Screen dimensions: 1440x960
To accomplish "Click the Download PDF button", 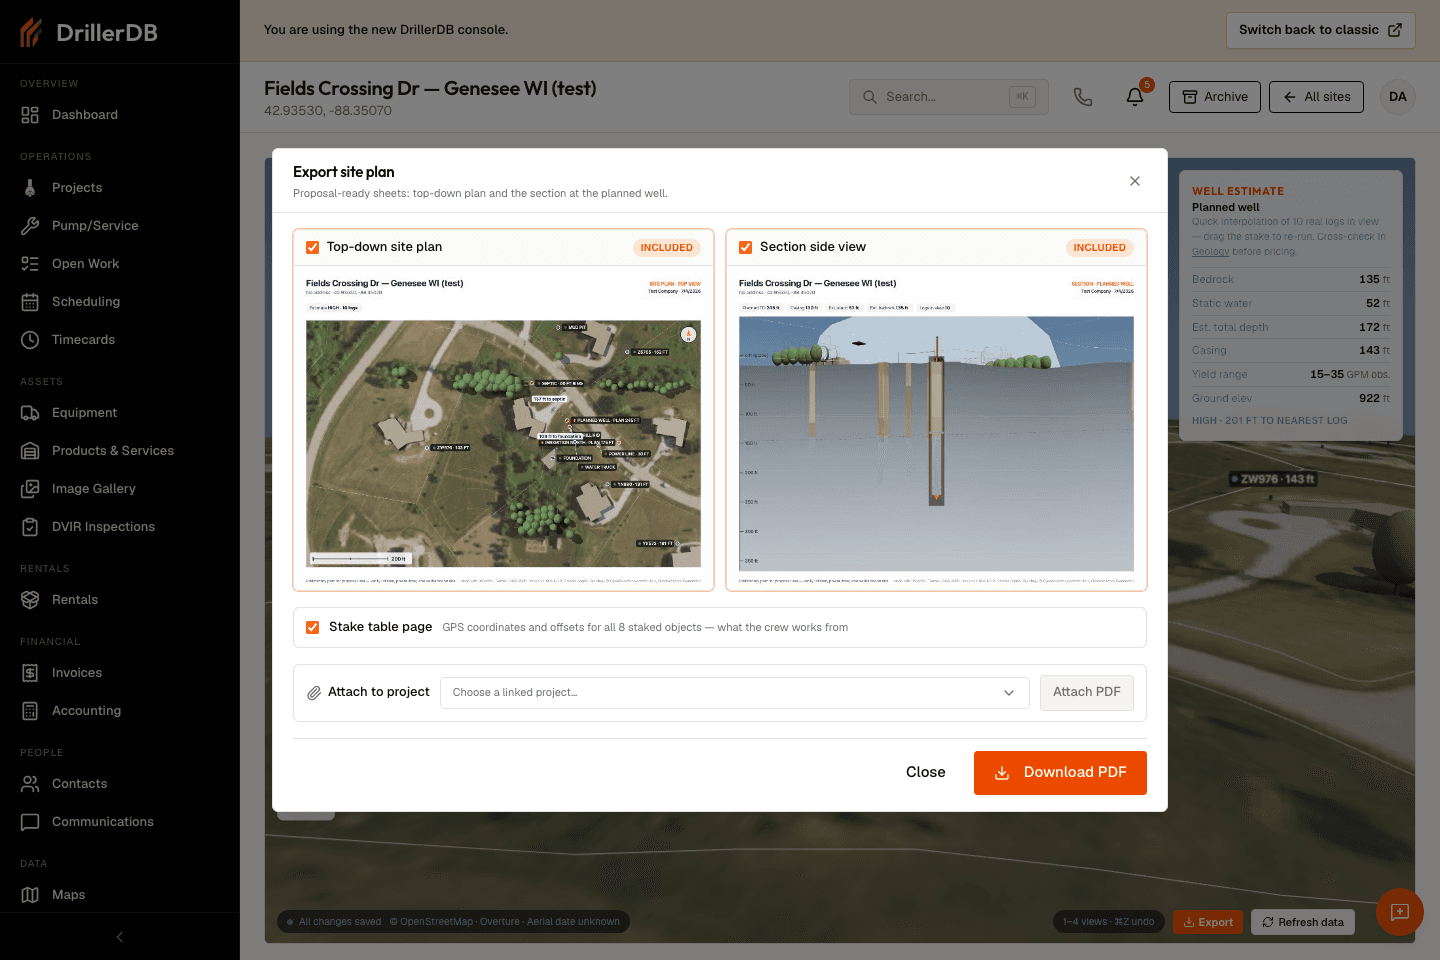I will pyautogui.click(x=1060, y=773).
